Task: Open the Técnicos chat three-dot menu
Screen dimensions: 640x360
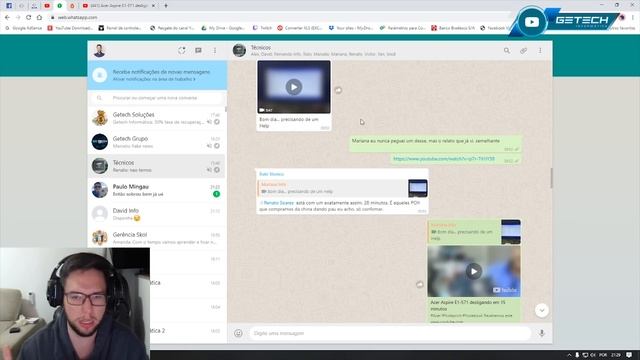Action: coord(540,51)
